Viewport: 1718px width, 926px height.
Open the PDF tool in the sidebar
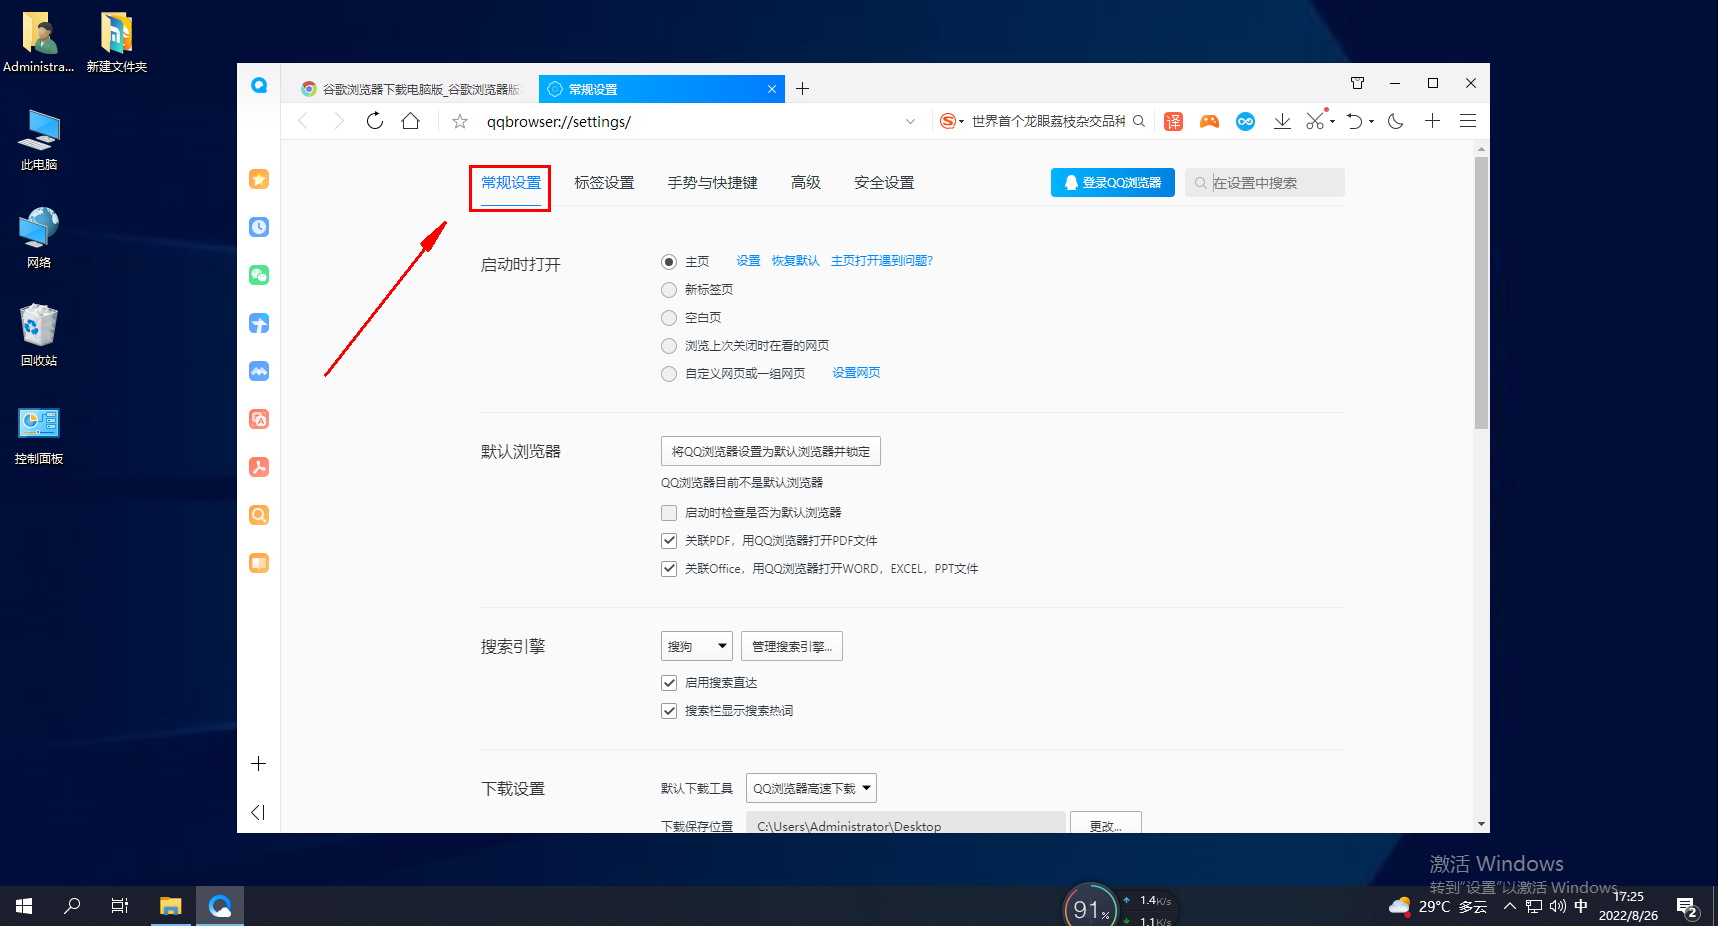tap(258, 467)
